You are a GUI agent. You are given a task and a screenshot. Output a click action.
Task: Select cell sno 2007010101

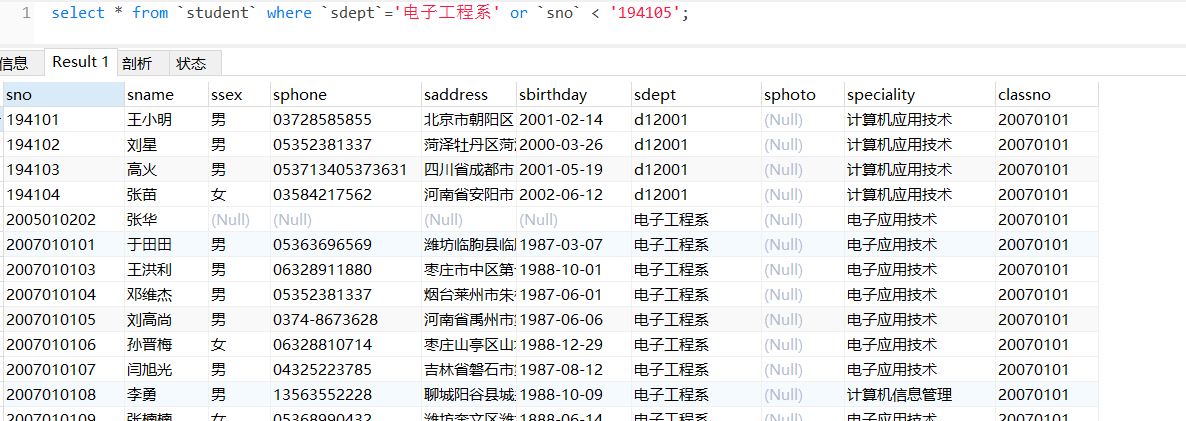[64, 244]
